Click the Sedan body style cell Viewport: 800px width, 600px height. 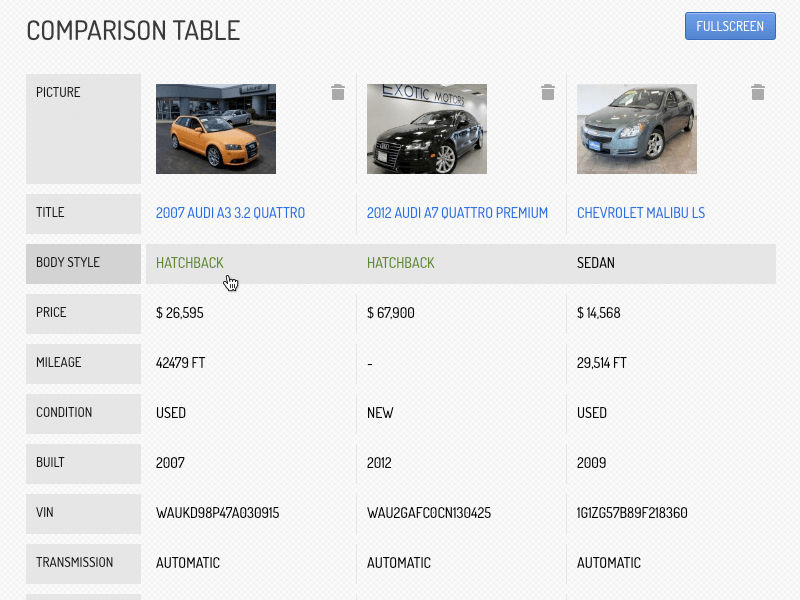click(596, 263)
